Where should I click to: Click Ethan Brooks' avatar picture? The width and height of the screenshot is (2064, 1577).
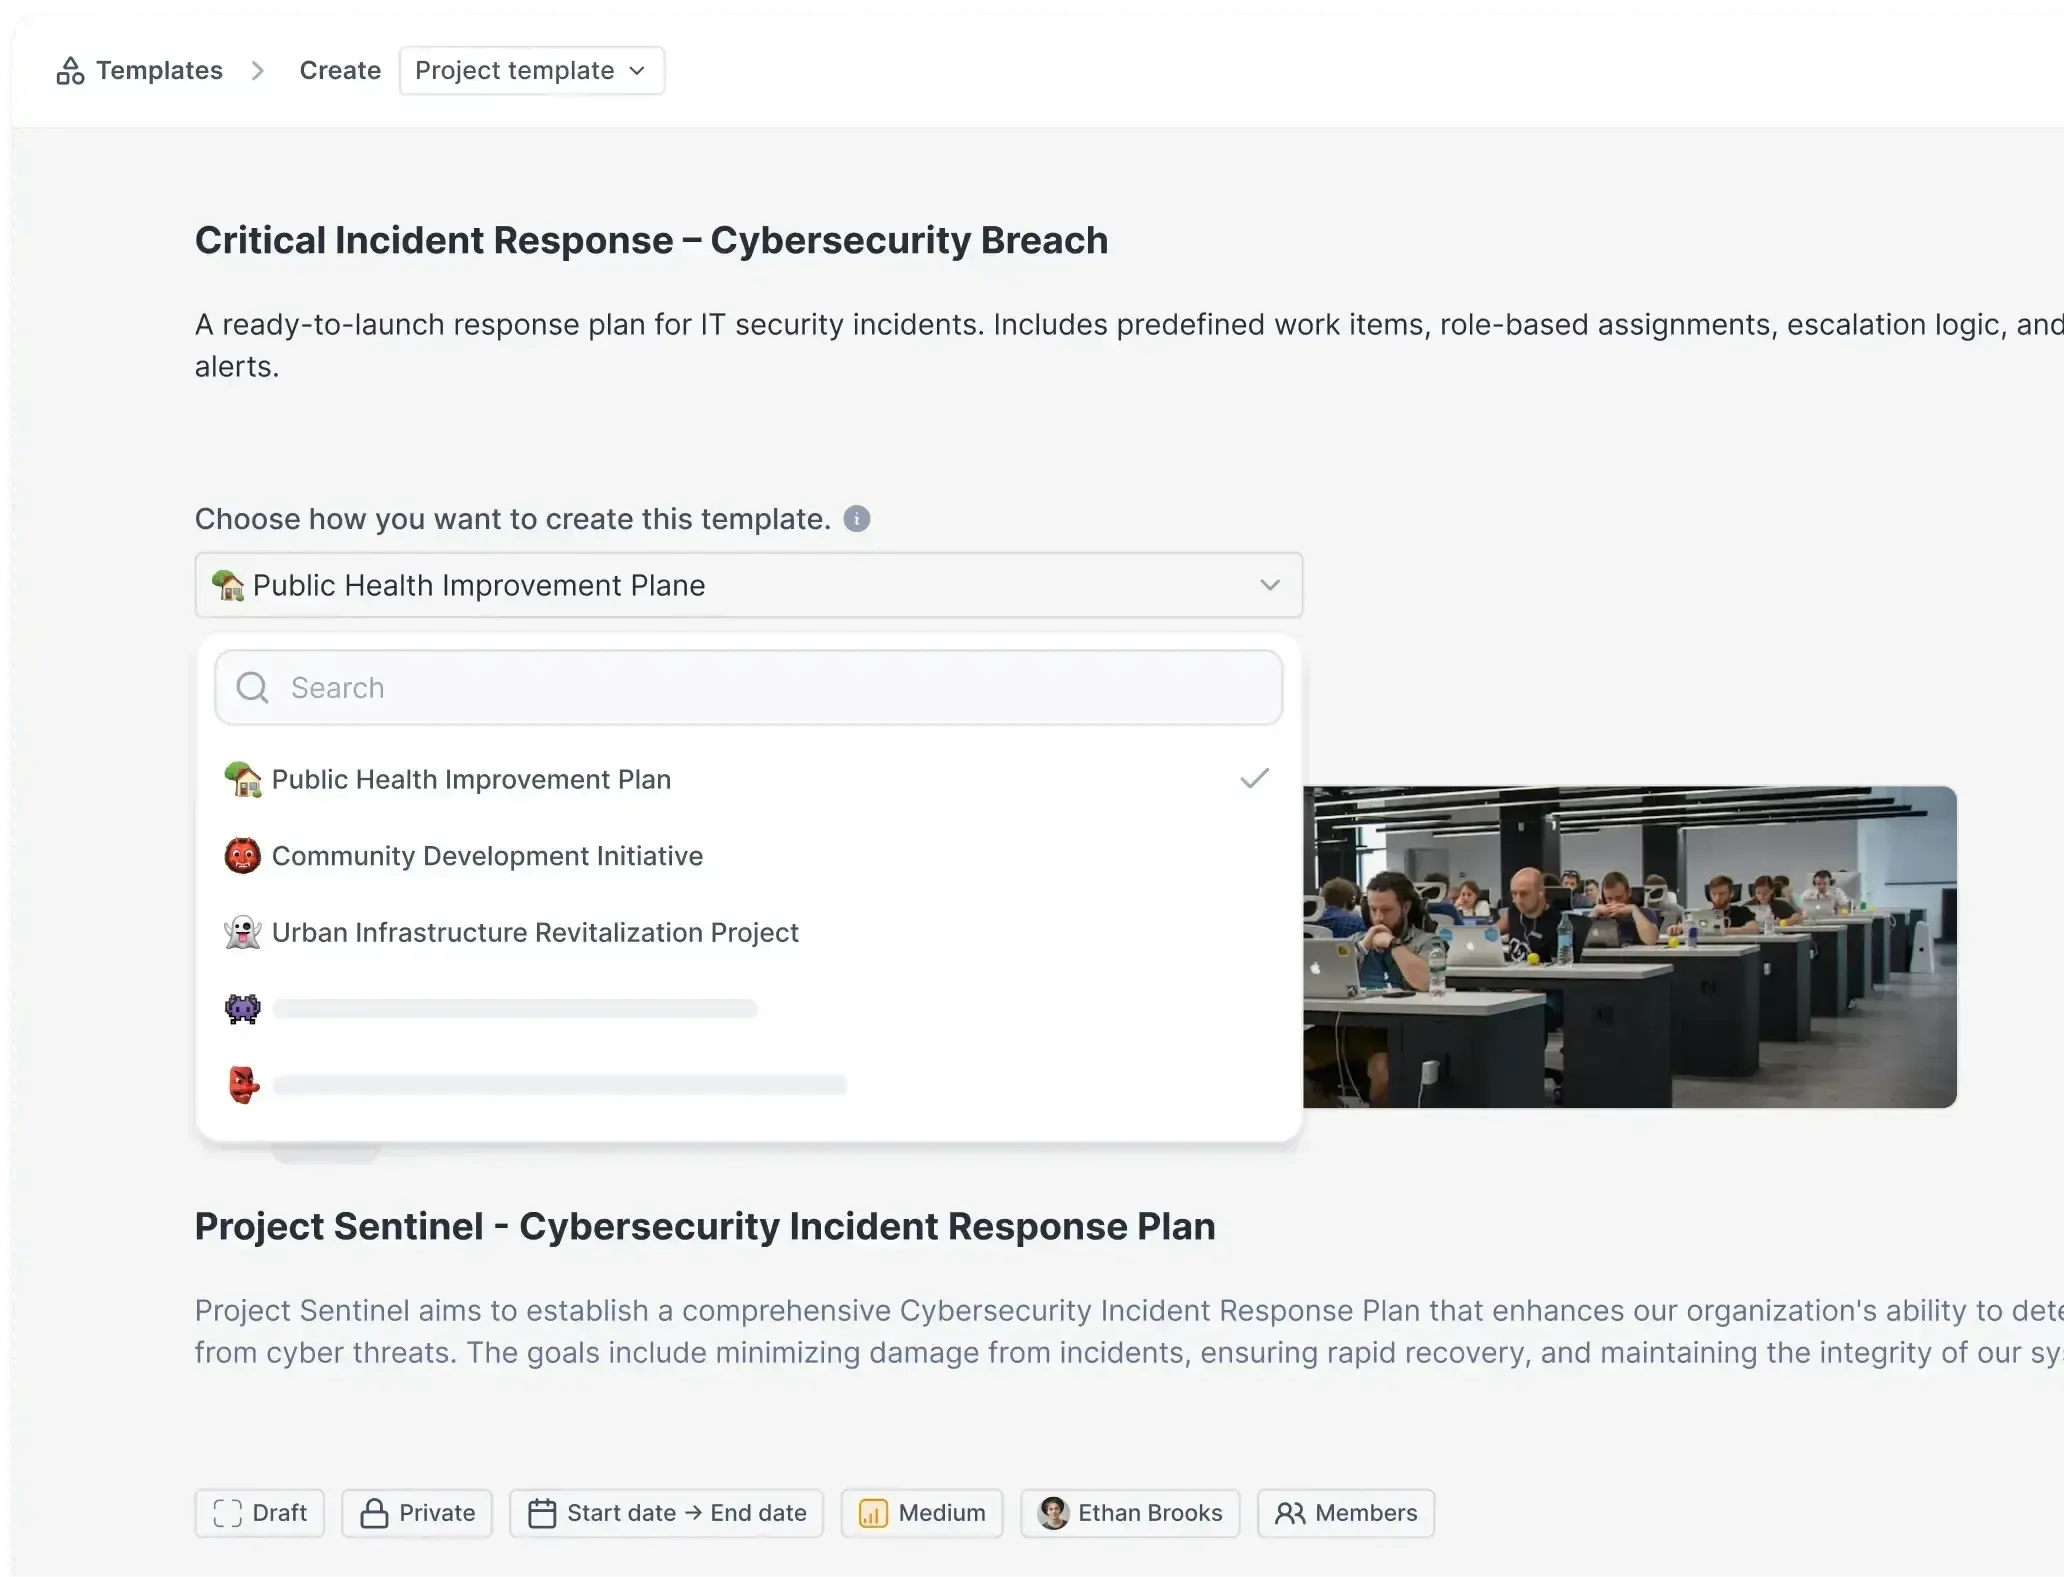pyautogui.click(x=1054, y=1513)
